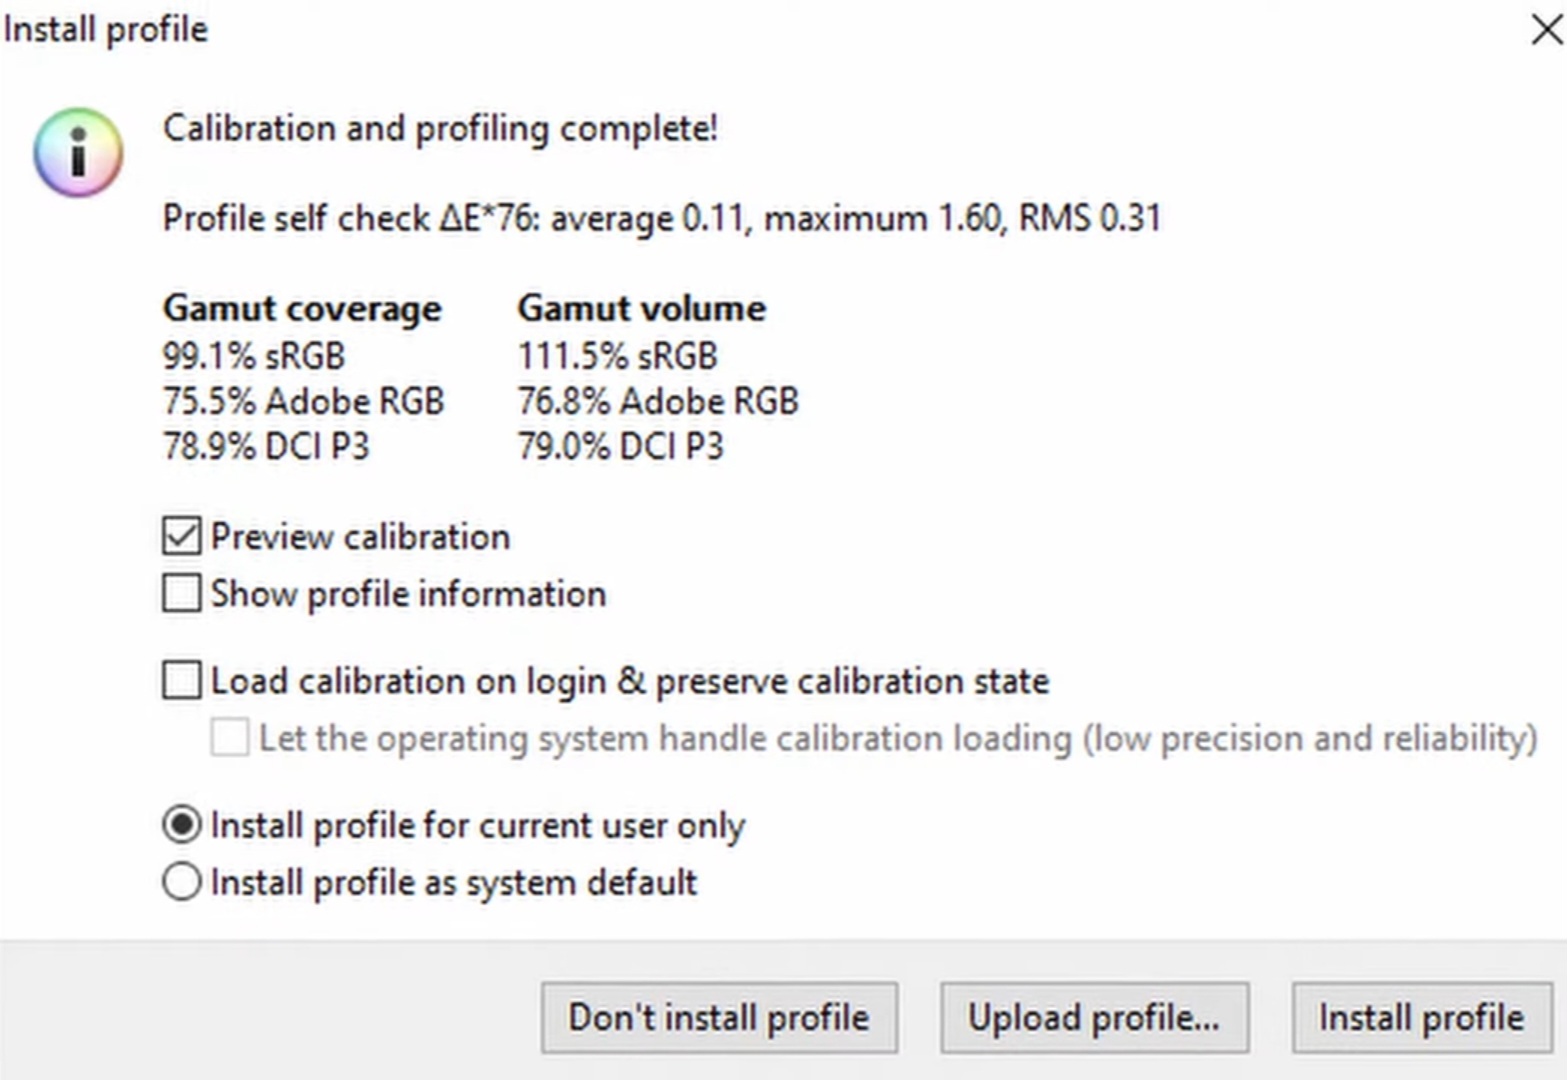Select the 99.1% sRGB coverage value
Viewport: 1567px width, 1080px height.
pos(254,356)
